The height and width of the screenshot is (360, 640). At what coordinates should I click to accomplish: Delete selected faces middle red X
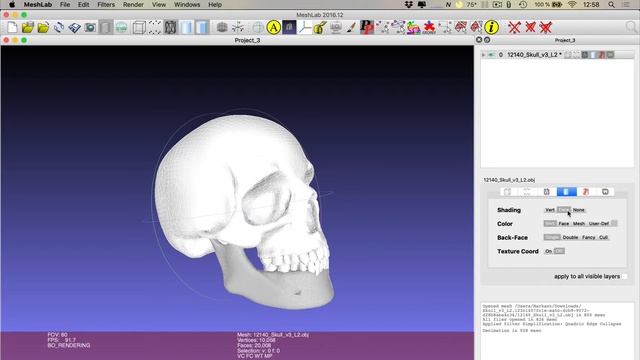[x=530, y=27]
